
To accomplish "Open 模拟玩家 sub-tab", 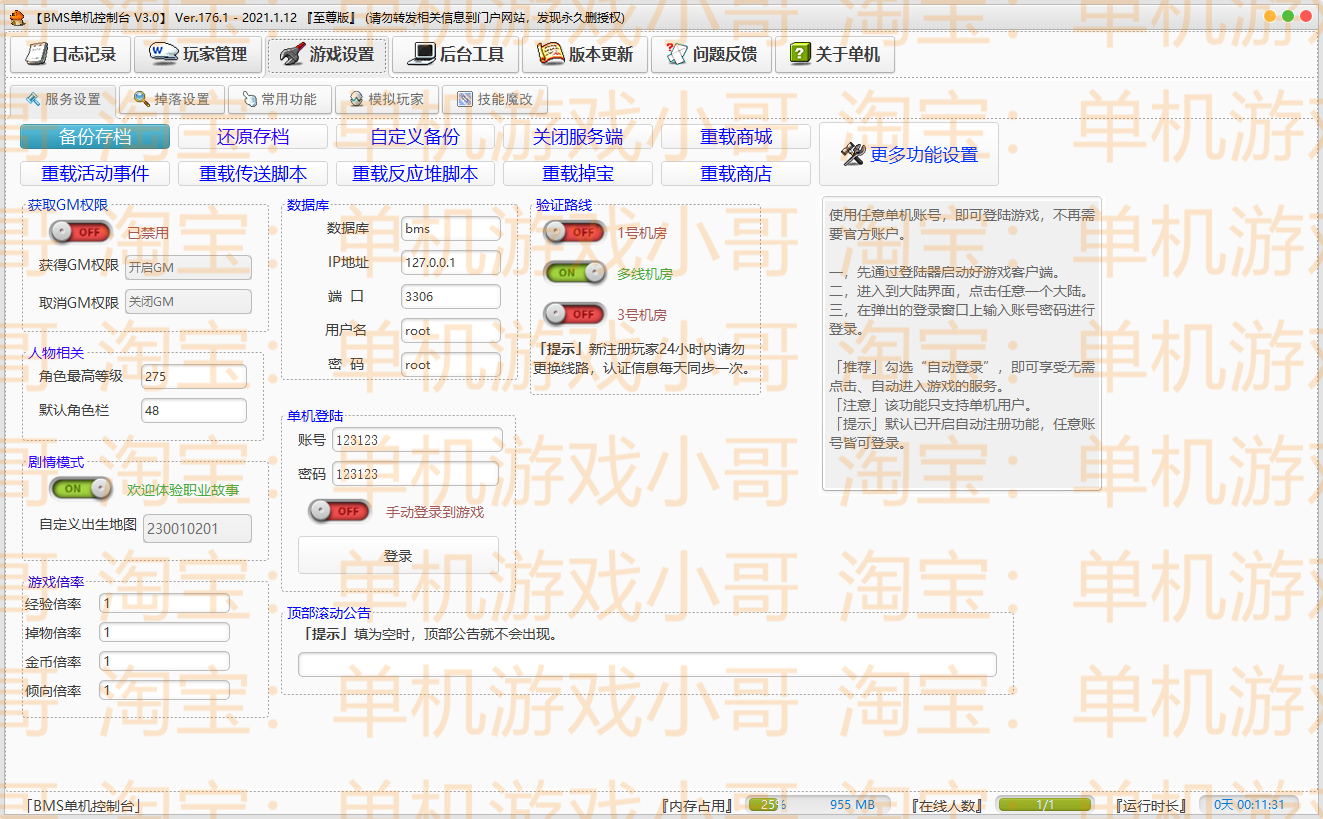I will [386, 100].
